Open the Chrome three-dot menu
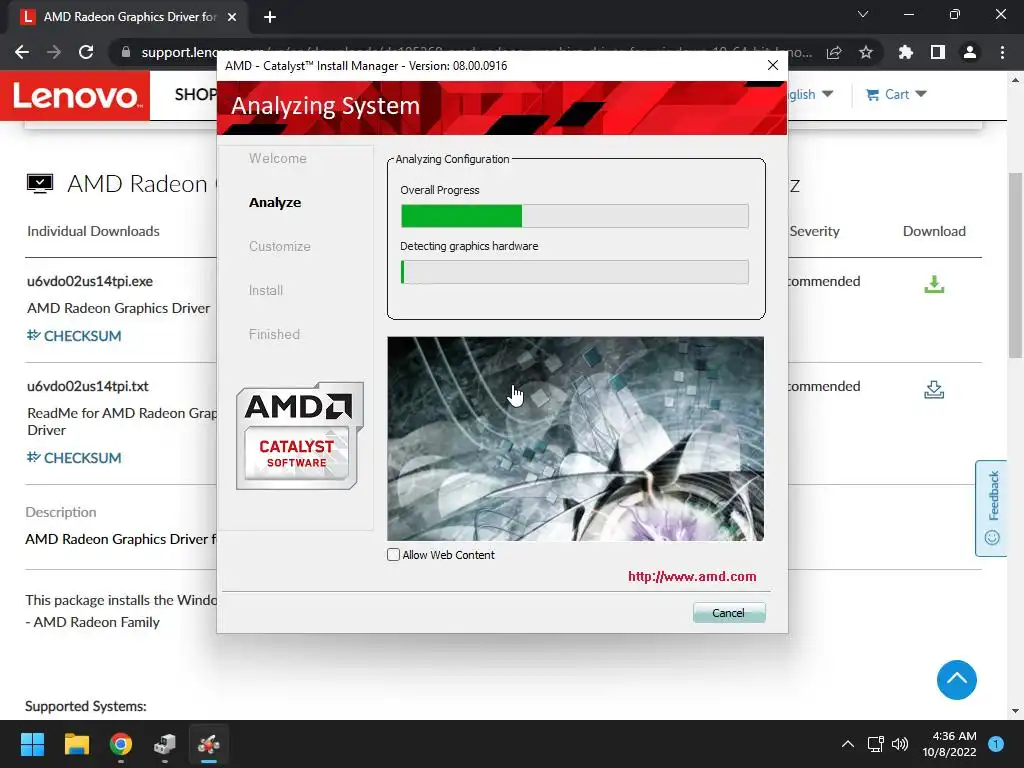This screenshot has height=768, width=1024. pyautogui.click(x=1002, y=52)
